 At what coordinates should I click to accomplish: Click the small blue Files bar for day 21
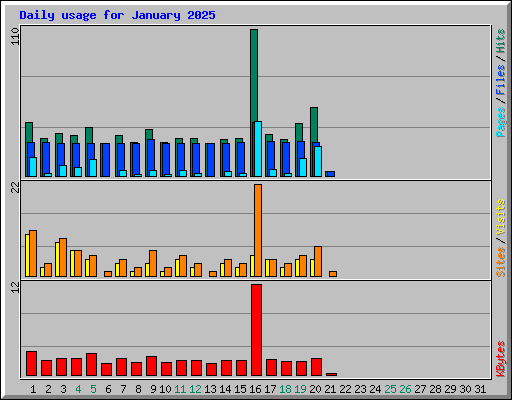coord(330,174)
